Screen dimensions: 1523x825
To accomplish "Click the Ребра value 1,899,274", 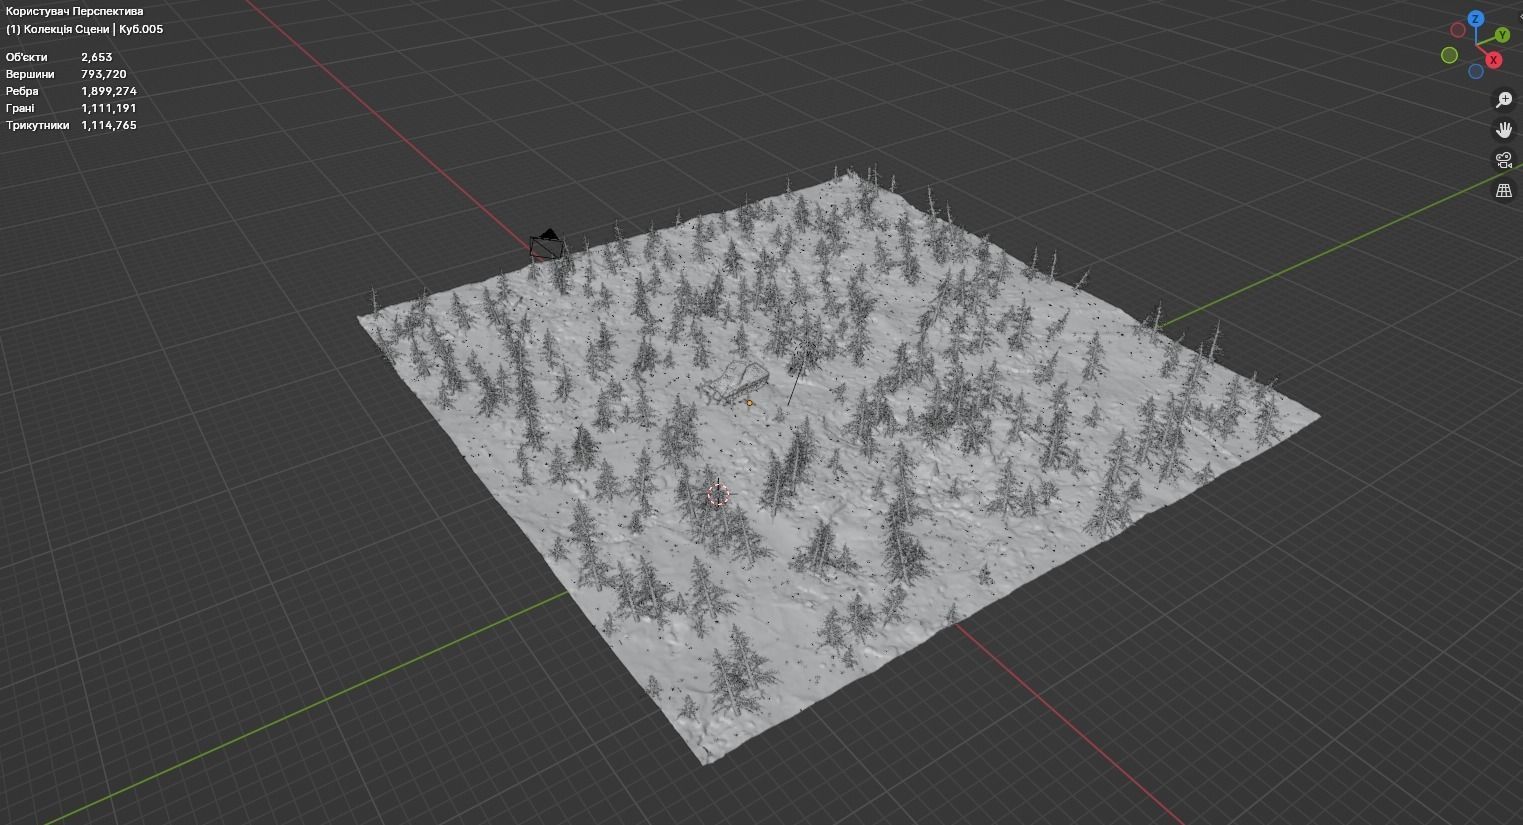I will coord(109,91).
